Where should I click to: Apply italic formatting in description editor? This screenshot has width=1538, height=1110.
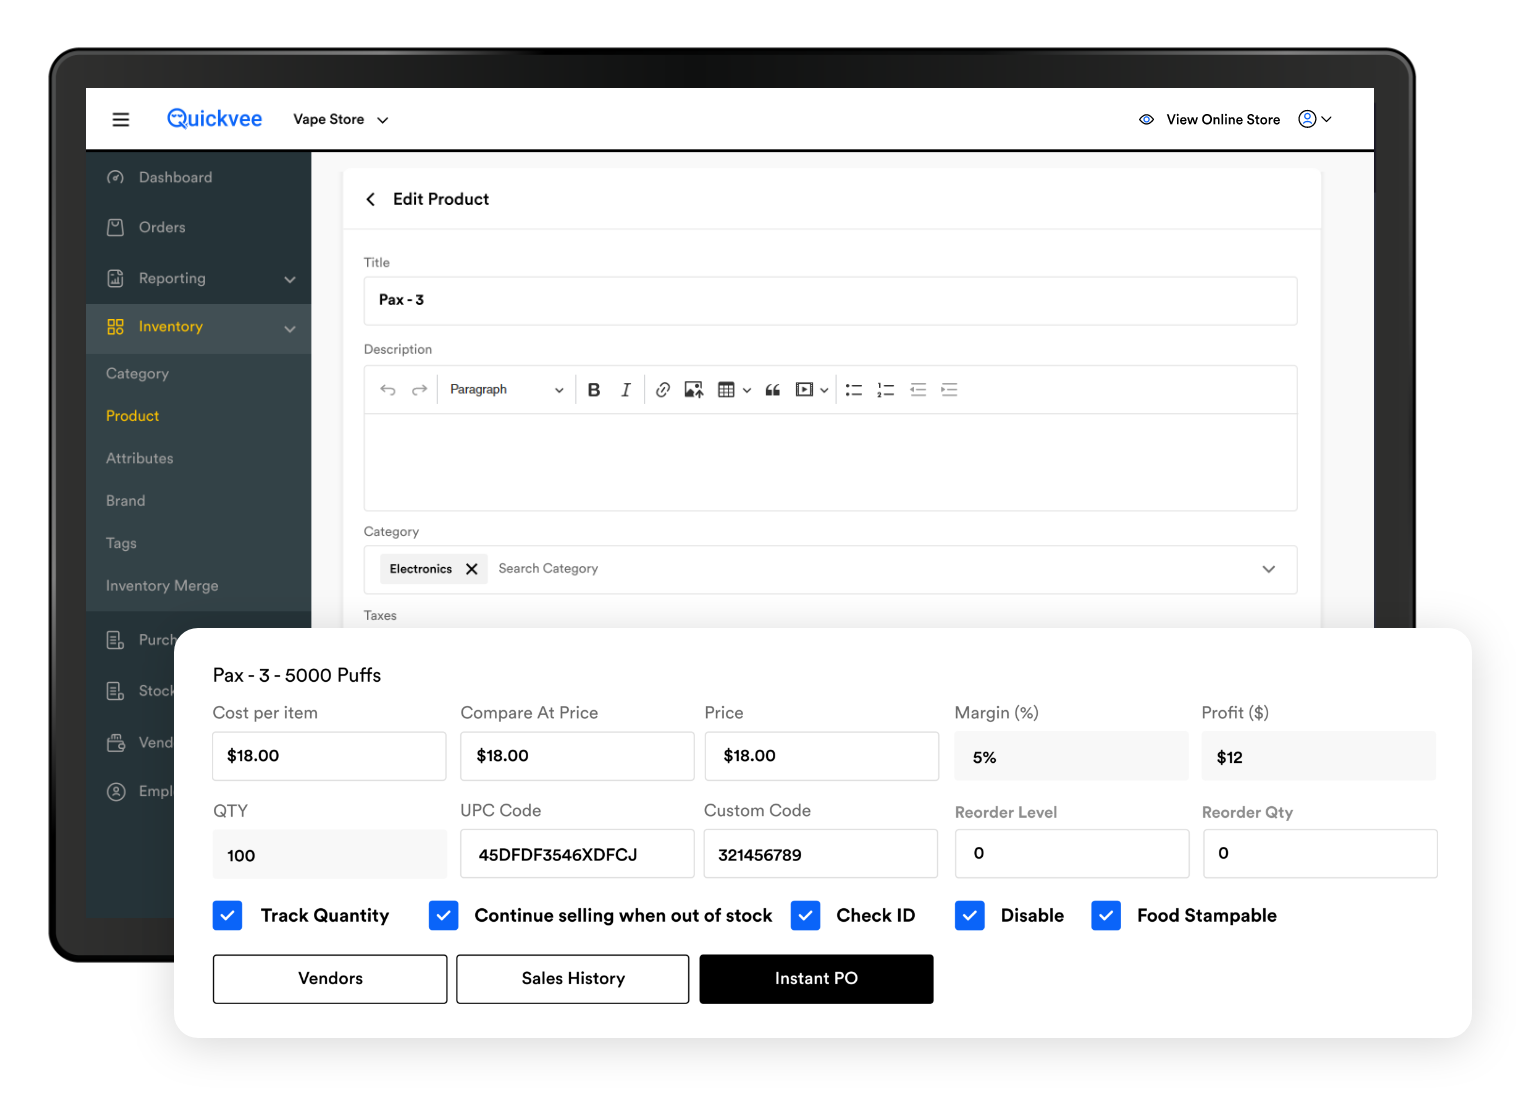coord(626,390)
